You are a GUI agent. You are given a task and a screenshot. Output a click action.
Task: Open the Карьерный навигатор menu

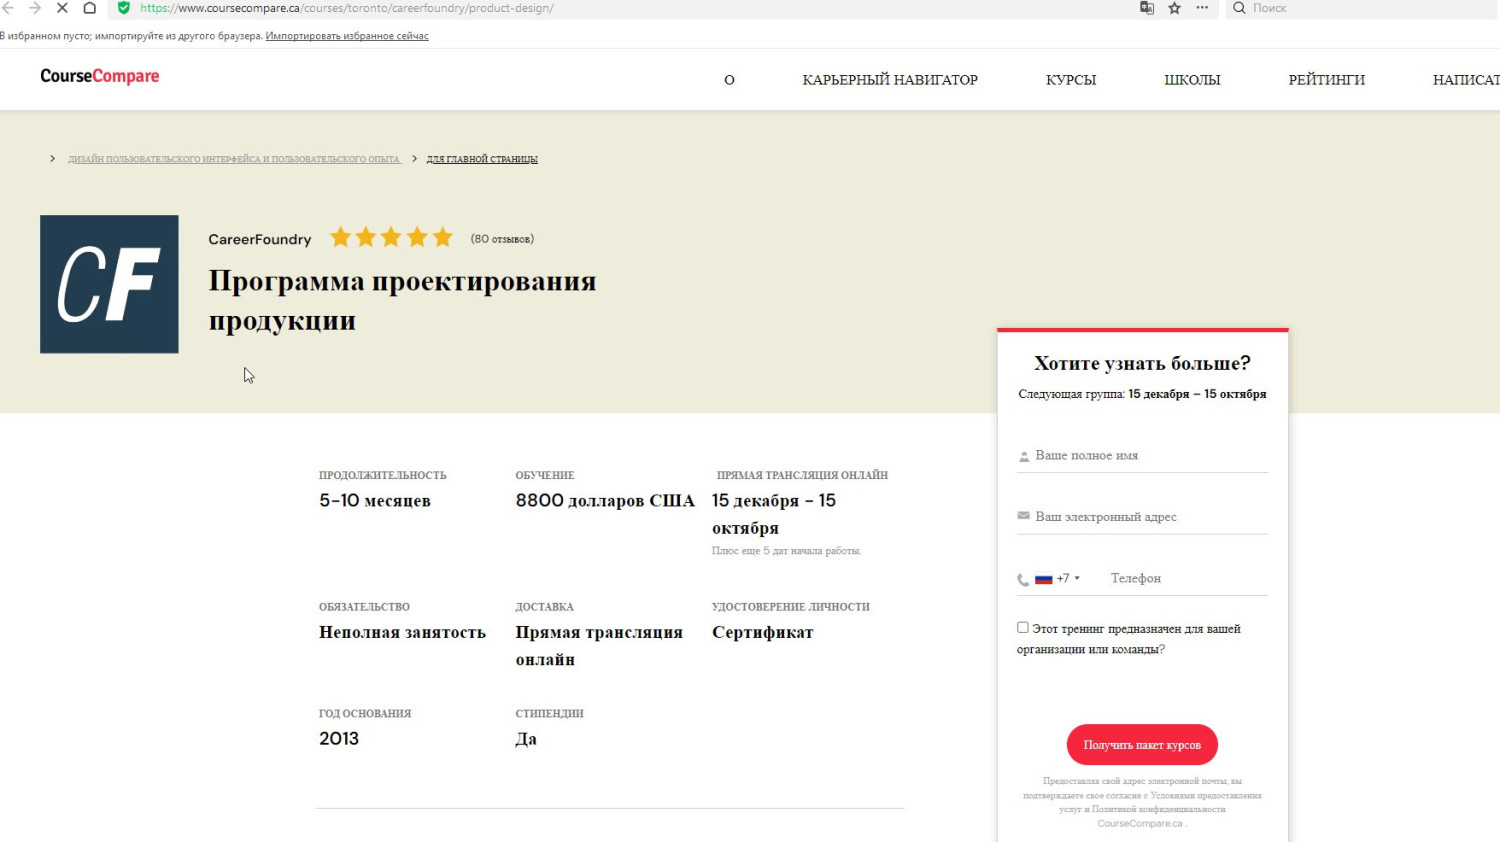pyautogui.click(x=890, y=80)
